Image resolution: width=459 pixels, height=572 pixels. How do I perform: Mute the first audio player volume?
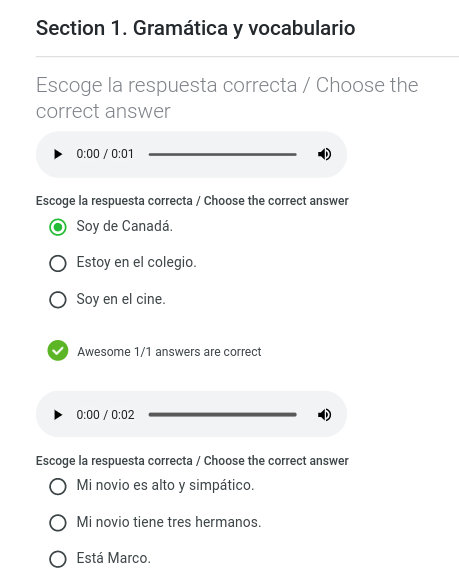click(324, 154)
